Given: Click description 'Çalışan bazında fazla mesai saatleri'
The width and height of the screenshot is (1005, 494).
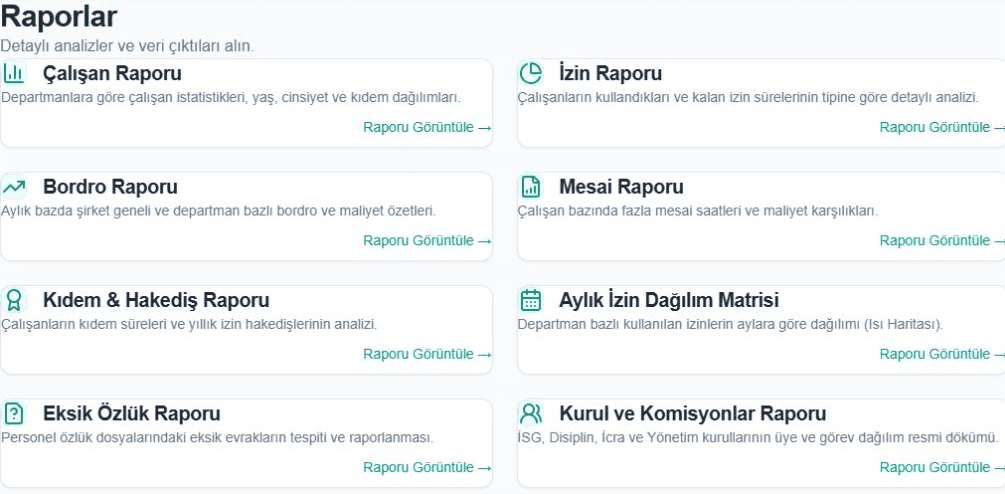Looking at the screenshot, I should pyautogui.click(x=698, y=211).
